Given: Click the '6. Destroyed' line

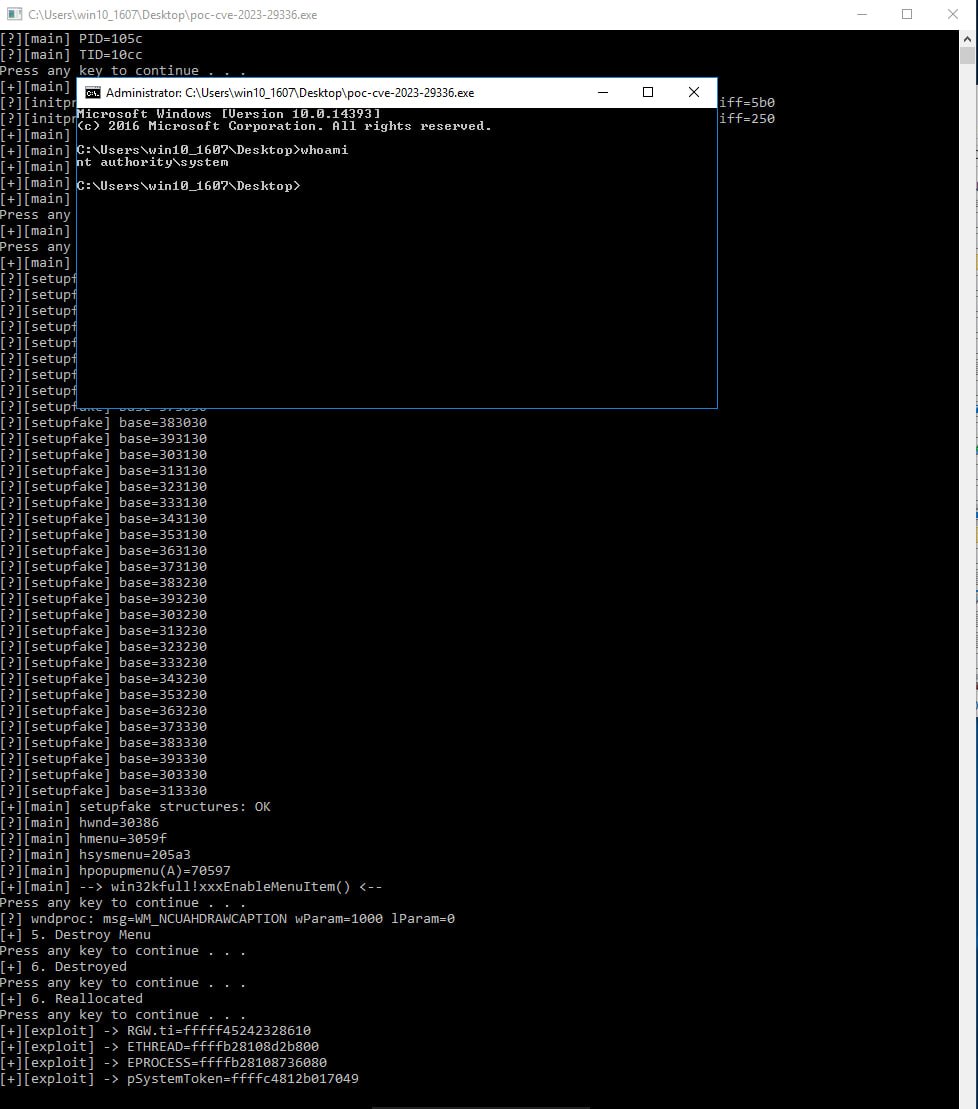Looking at the screenshot, I should tap(64, 967).
